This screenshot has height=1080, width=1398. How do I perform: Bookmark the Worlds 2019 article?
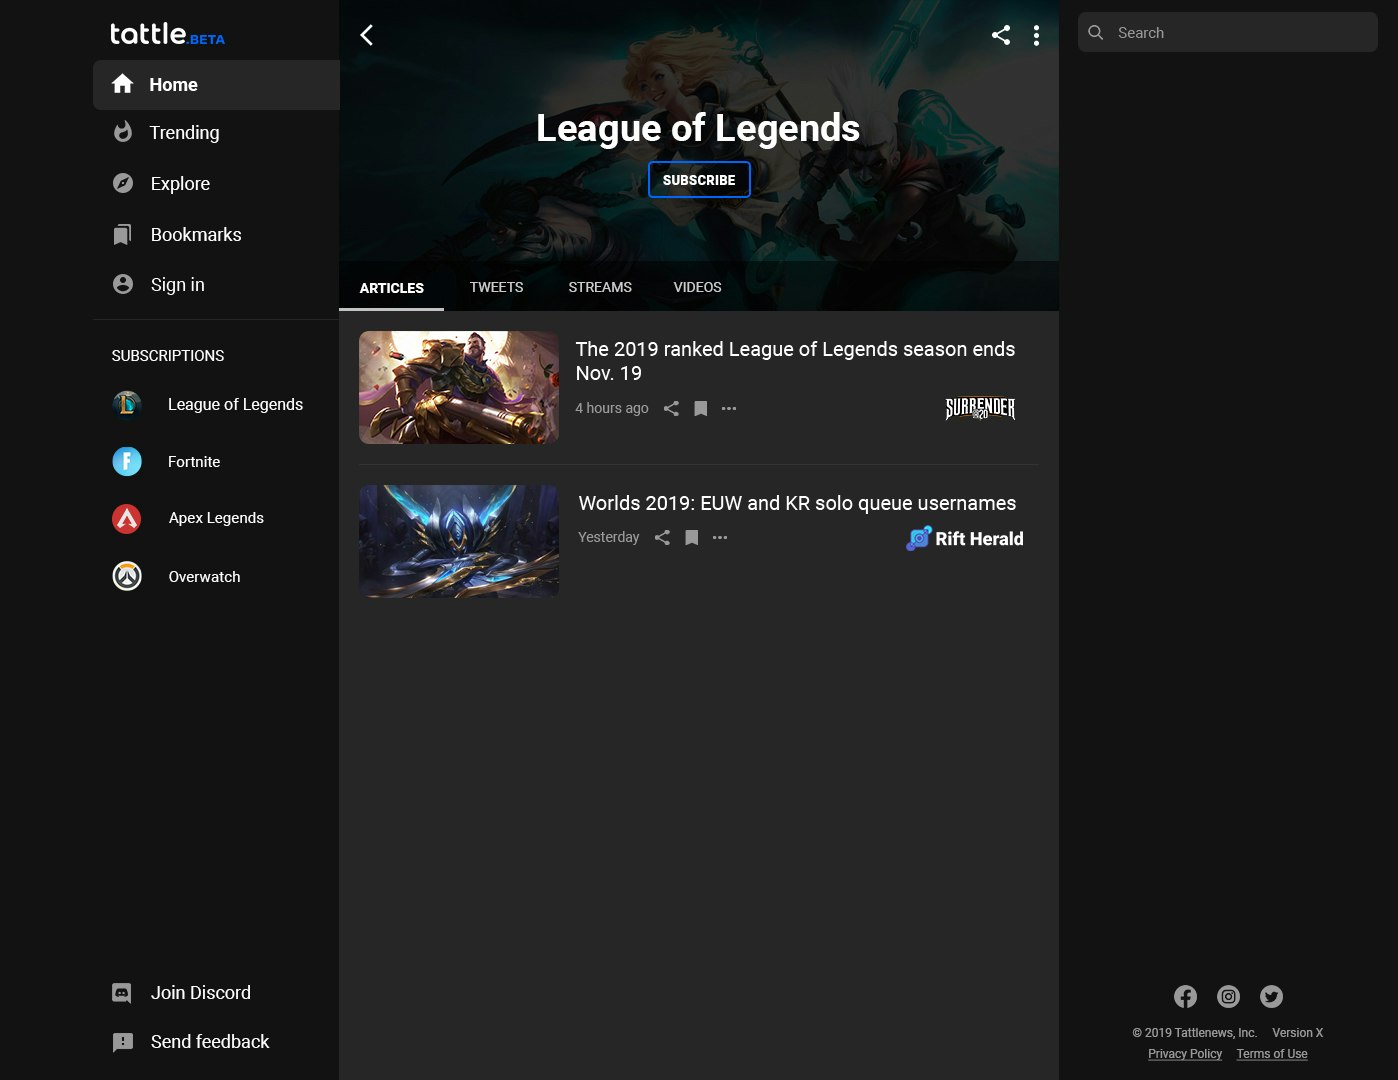[x=691, y=537]
